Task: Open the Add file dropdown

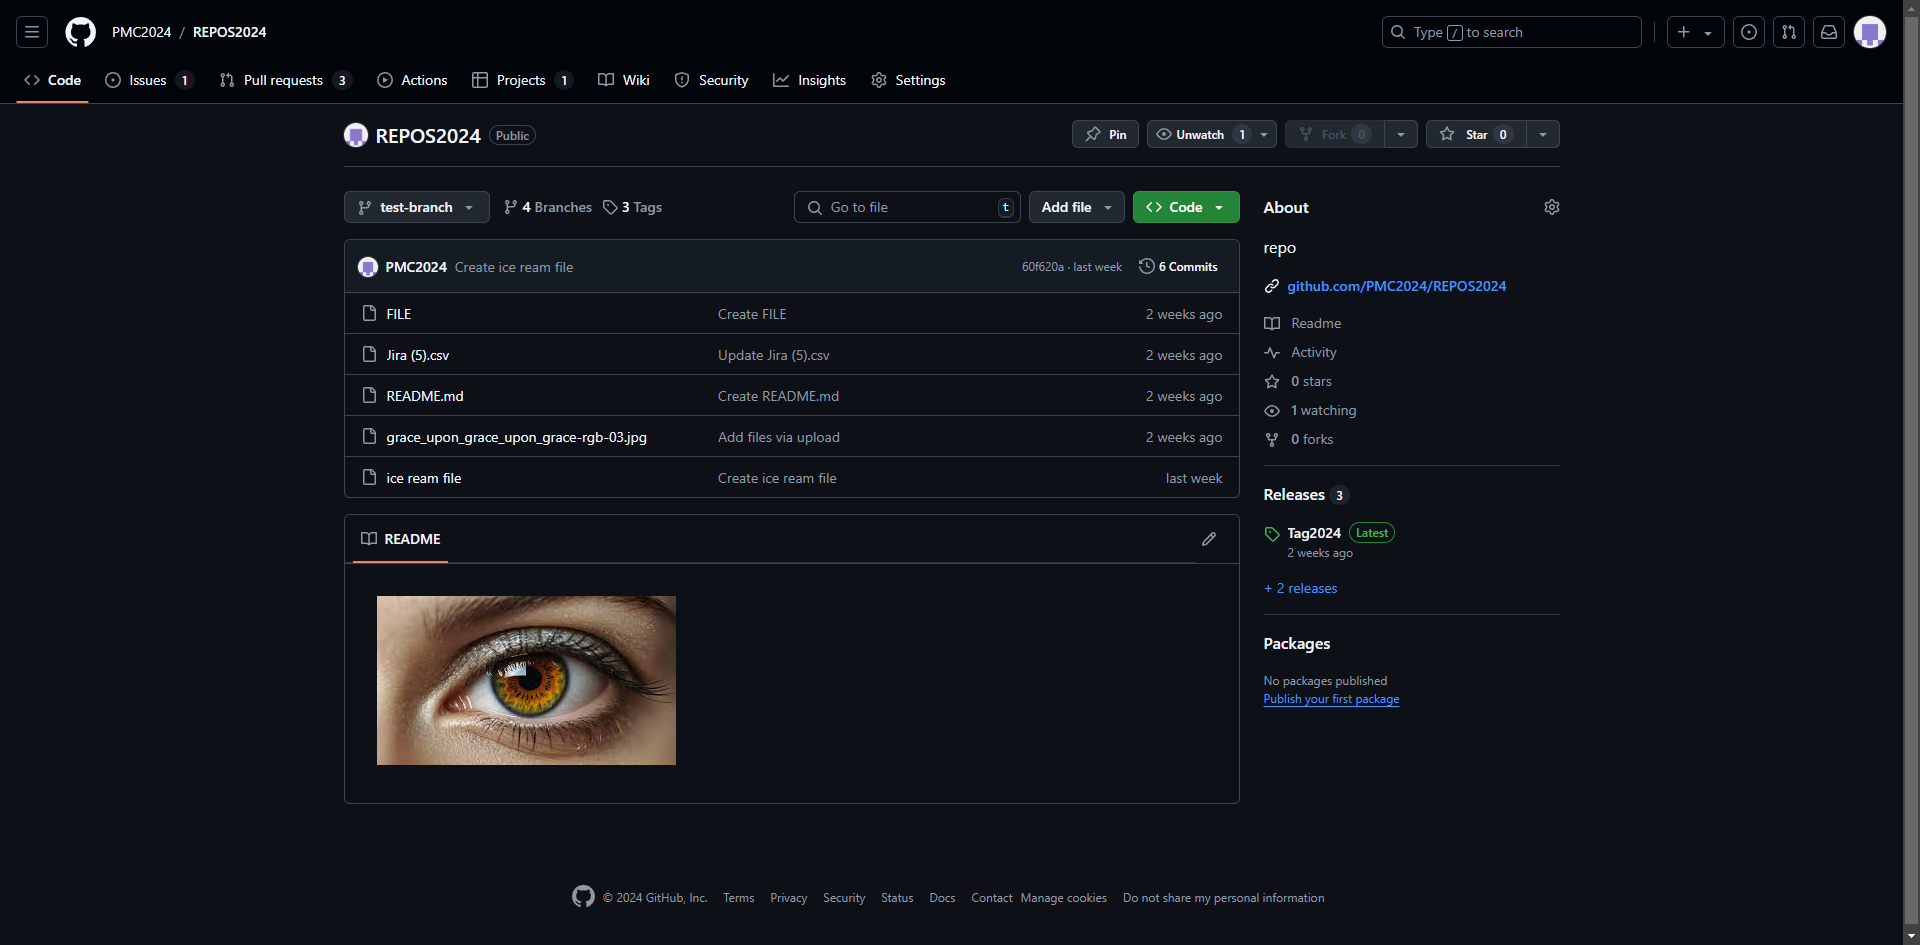Action: click(x=1075, y=207)
